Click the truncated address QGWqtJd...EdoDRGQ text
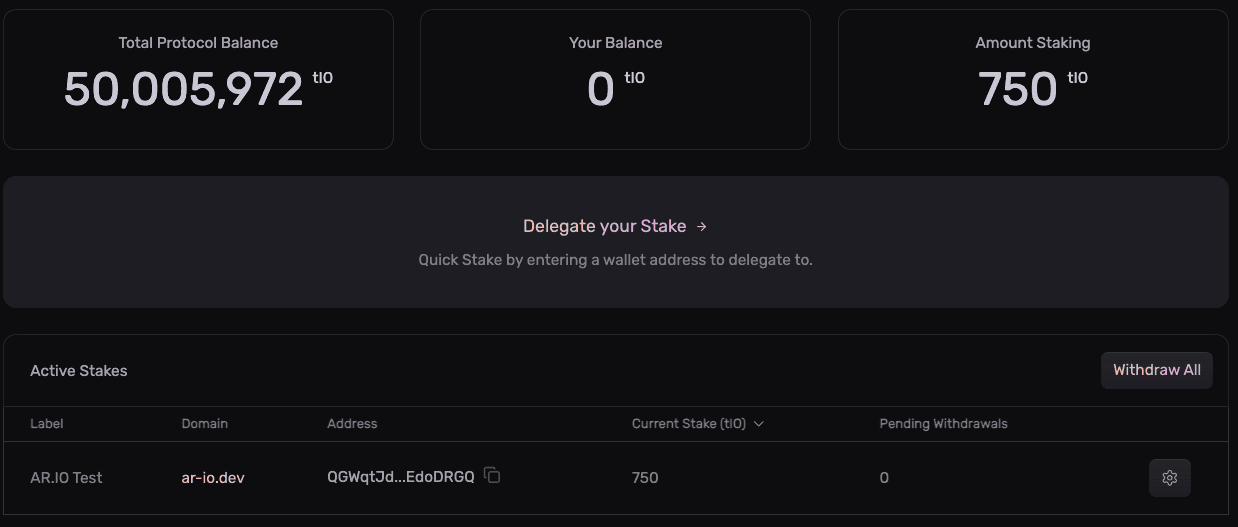The width and height of the screenshot is (1238, 527). click(400, 478)
